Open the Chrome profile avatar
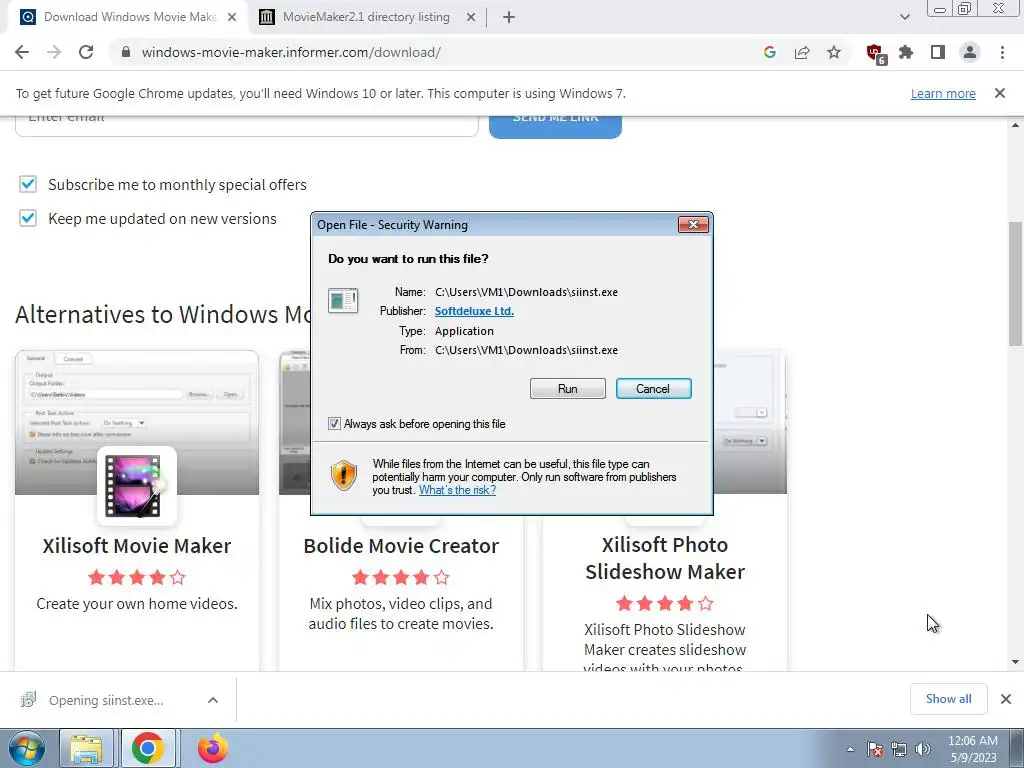 point(970,52)
